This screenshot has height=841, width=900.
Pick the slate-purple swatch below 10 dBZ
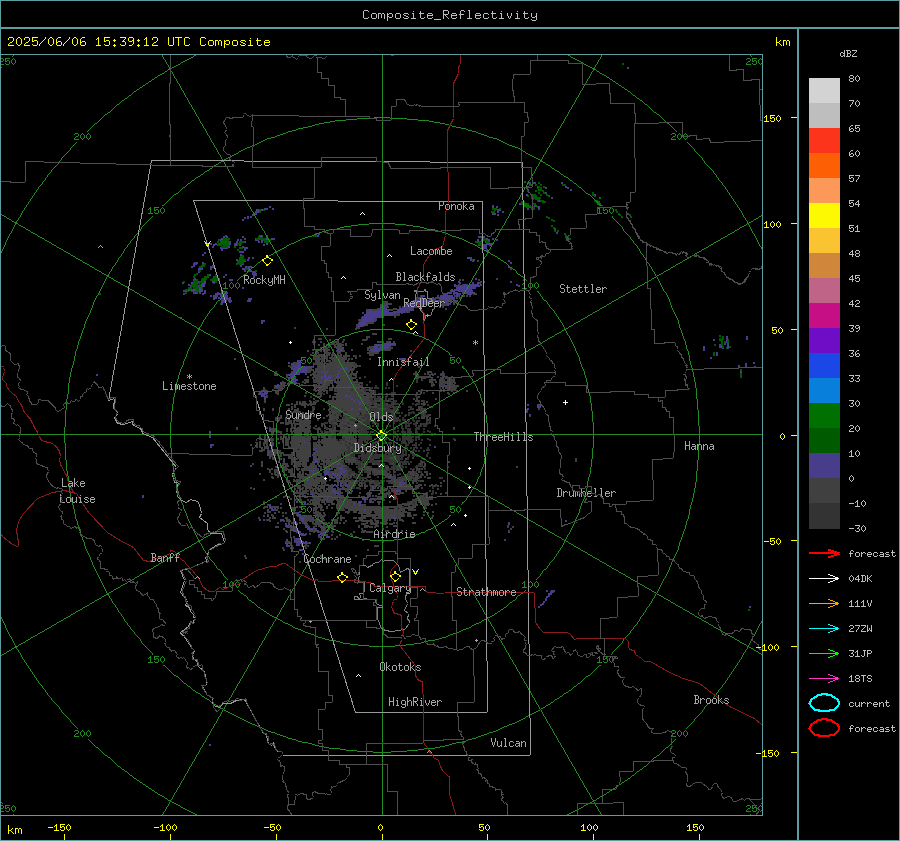pyautogui.click(x=824, y=465)
